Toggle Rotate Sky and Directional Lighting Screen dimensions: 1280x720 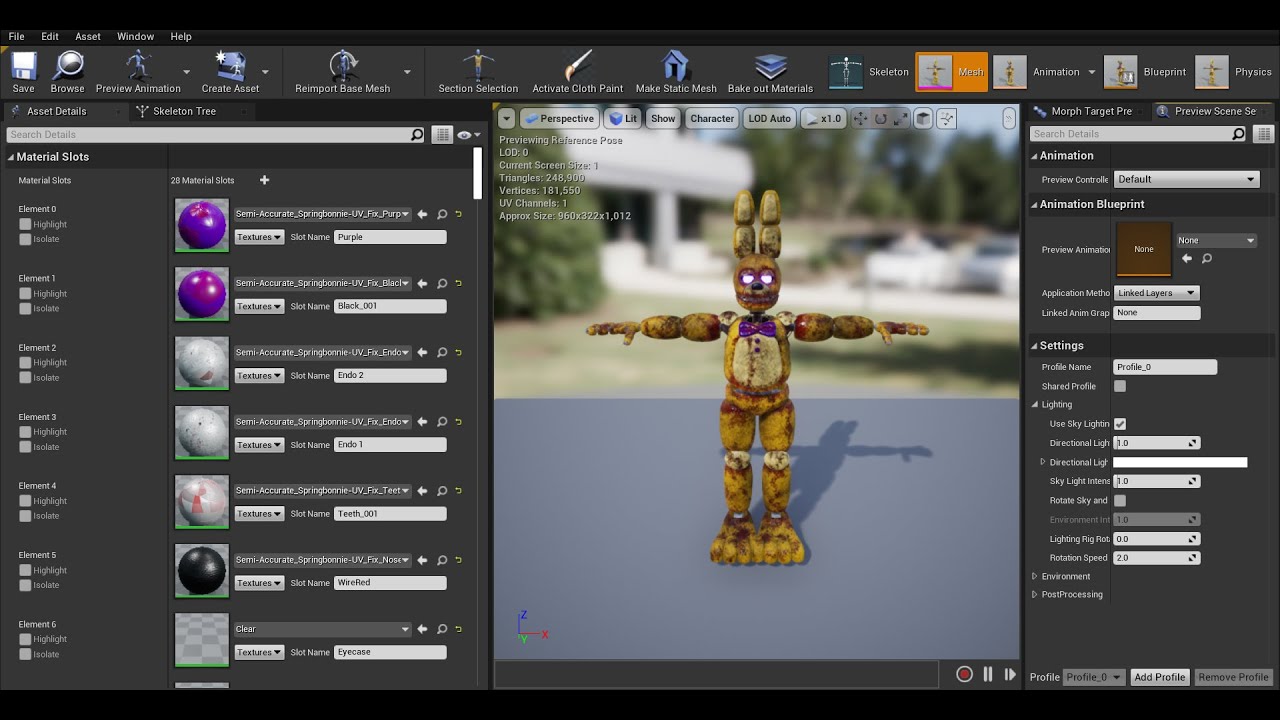(1120, 500)
